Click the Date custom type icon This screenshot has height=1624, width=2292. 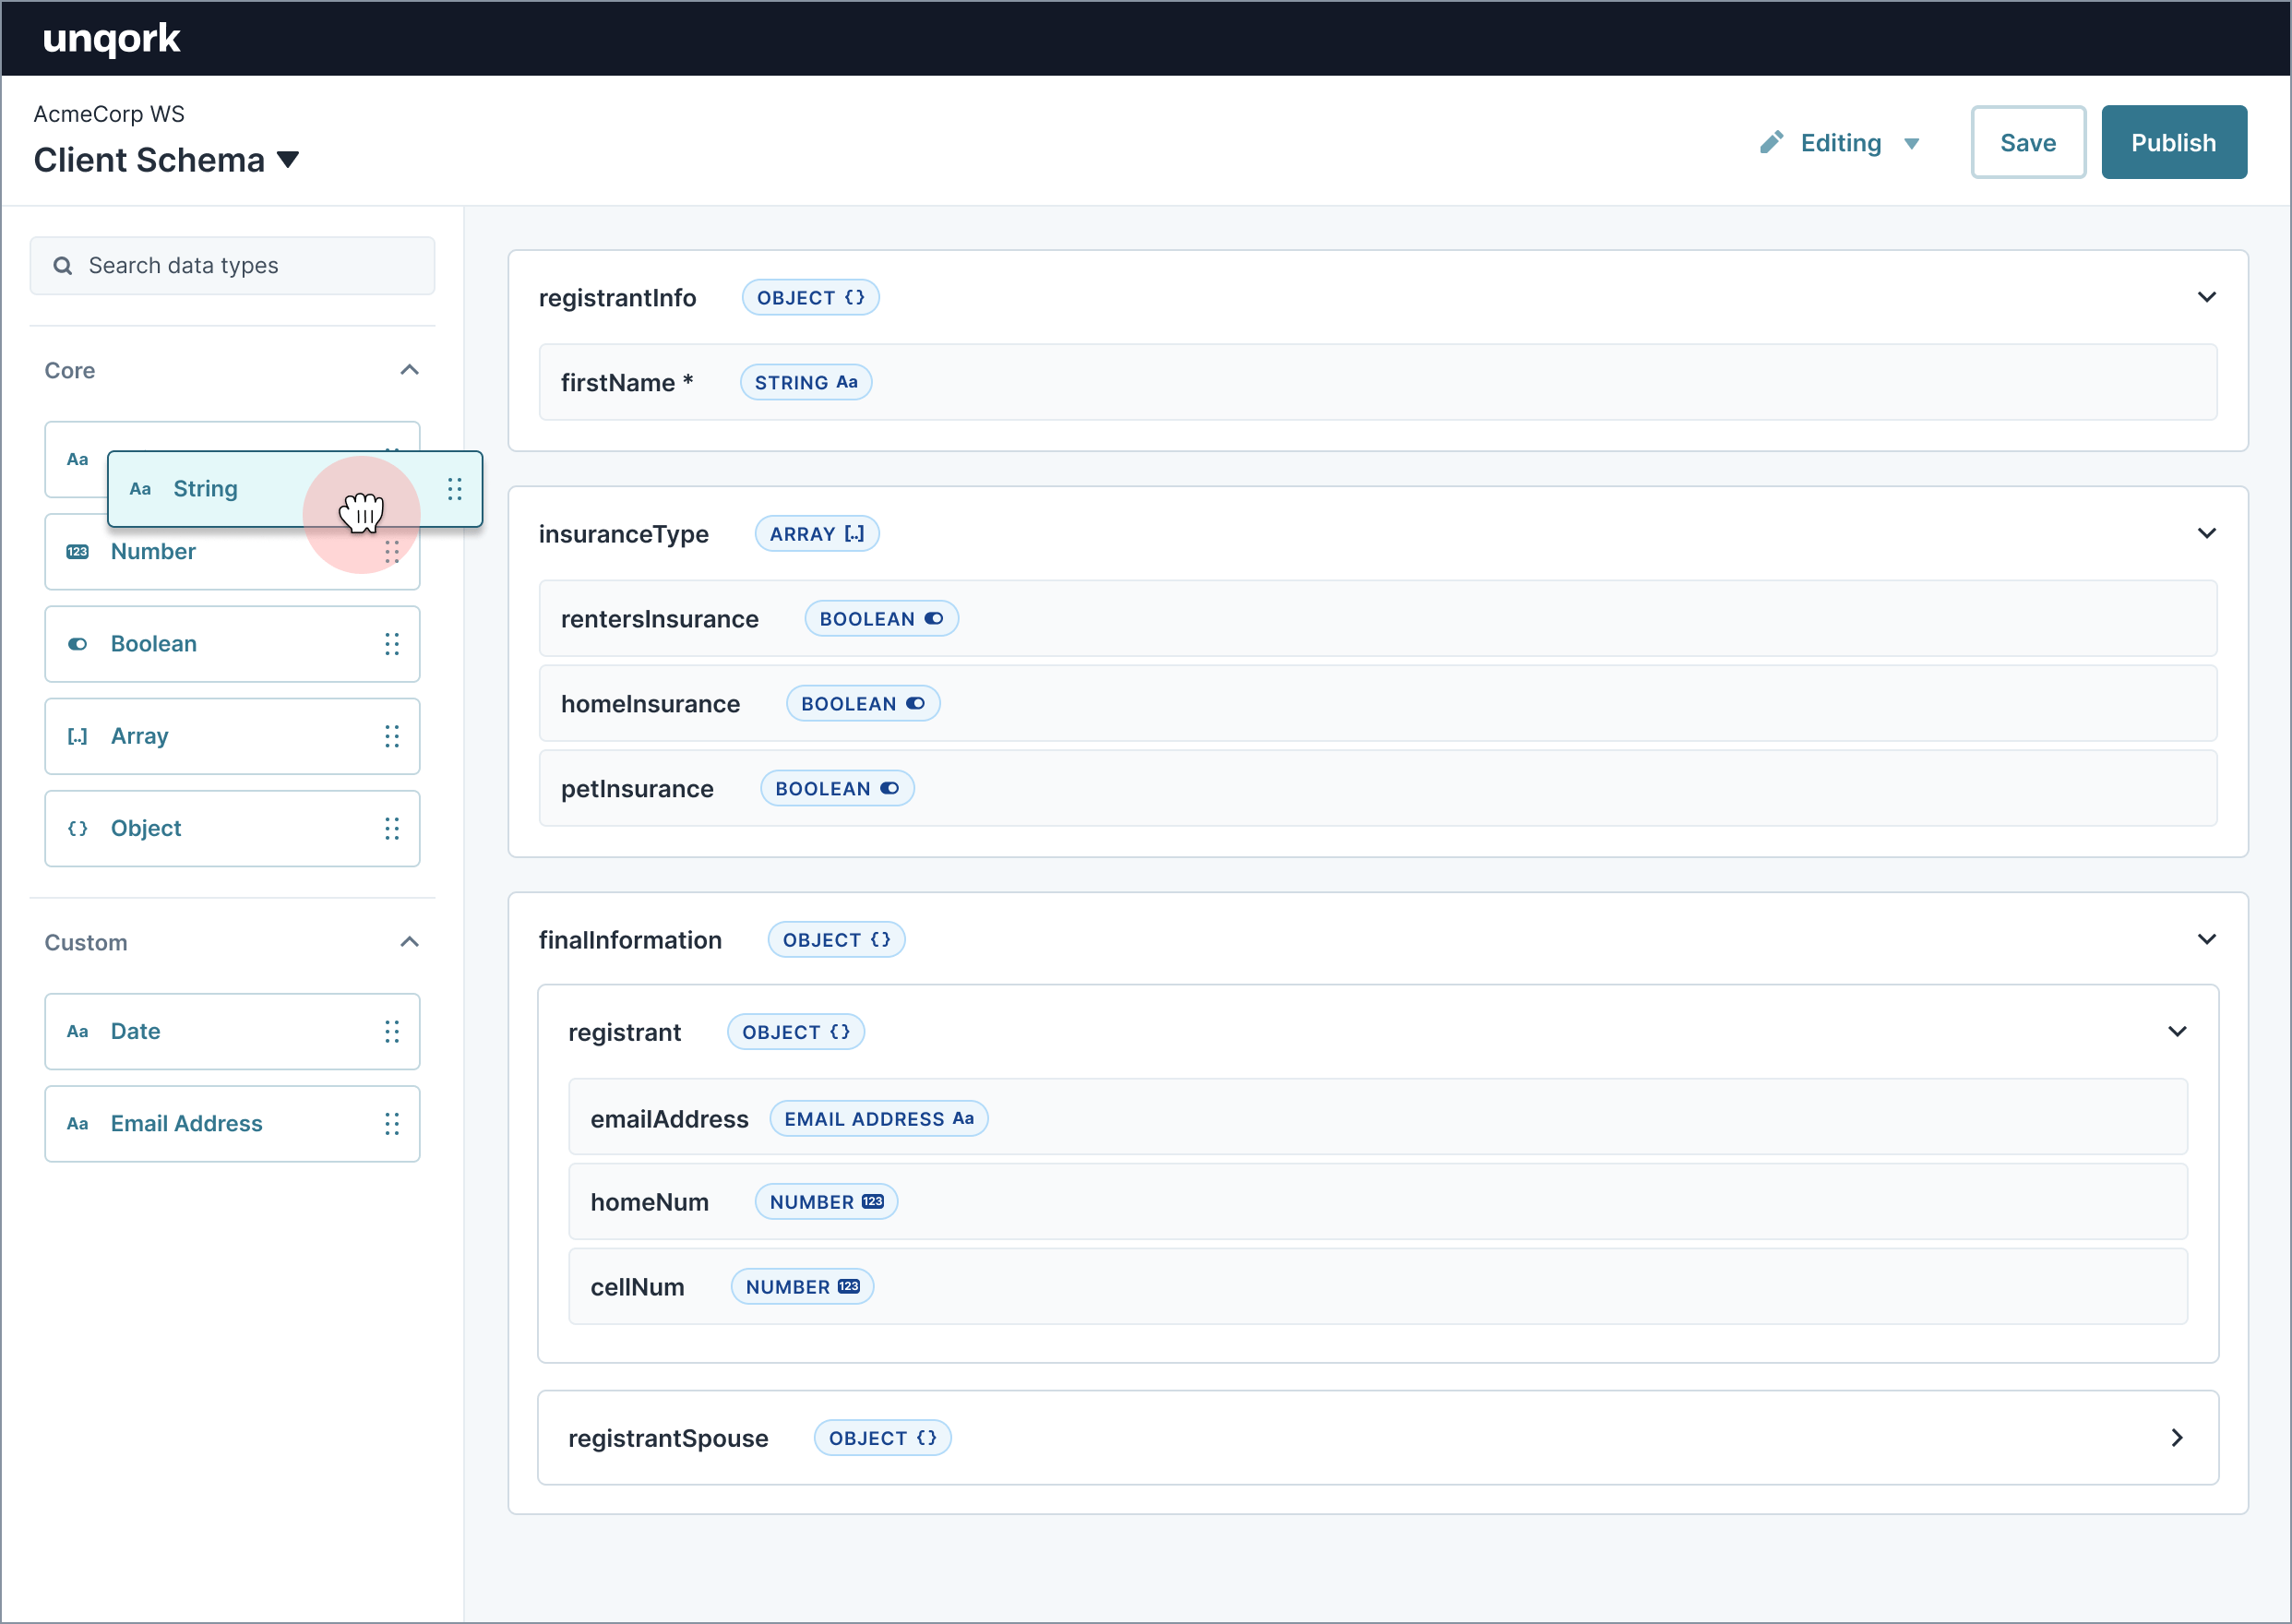click(76, 1030)
